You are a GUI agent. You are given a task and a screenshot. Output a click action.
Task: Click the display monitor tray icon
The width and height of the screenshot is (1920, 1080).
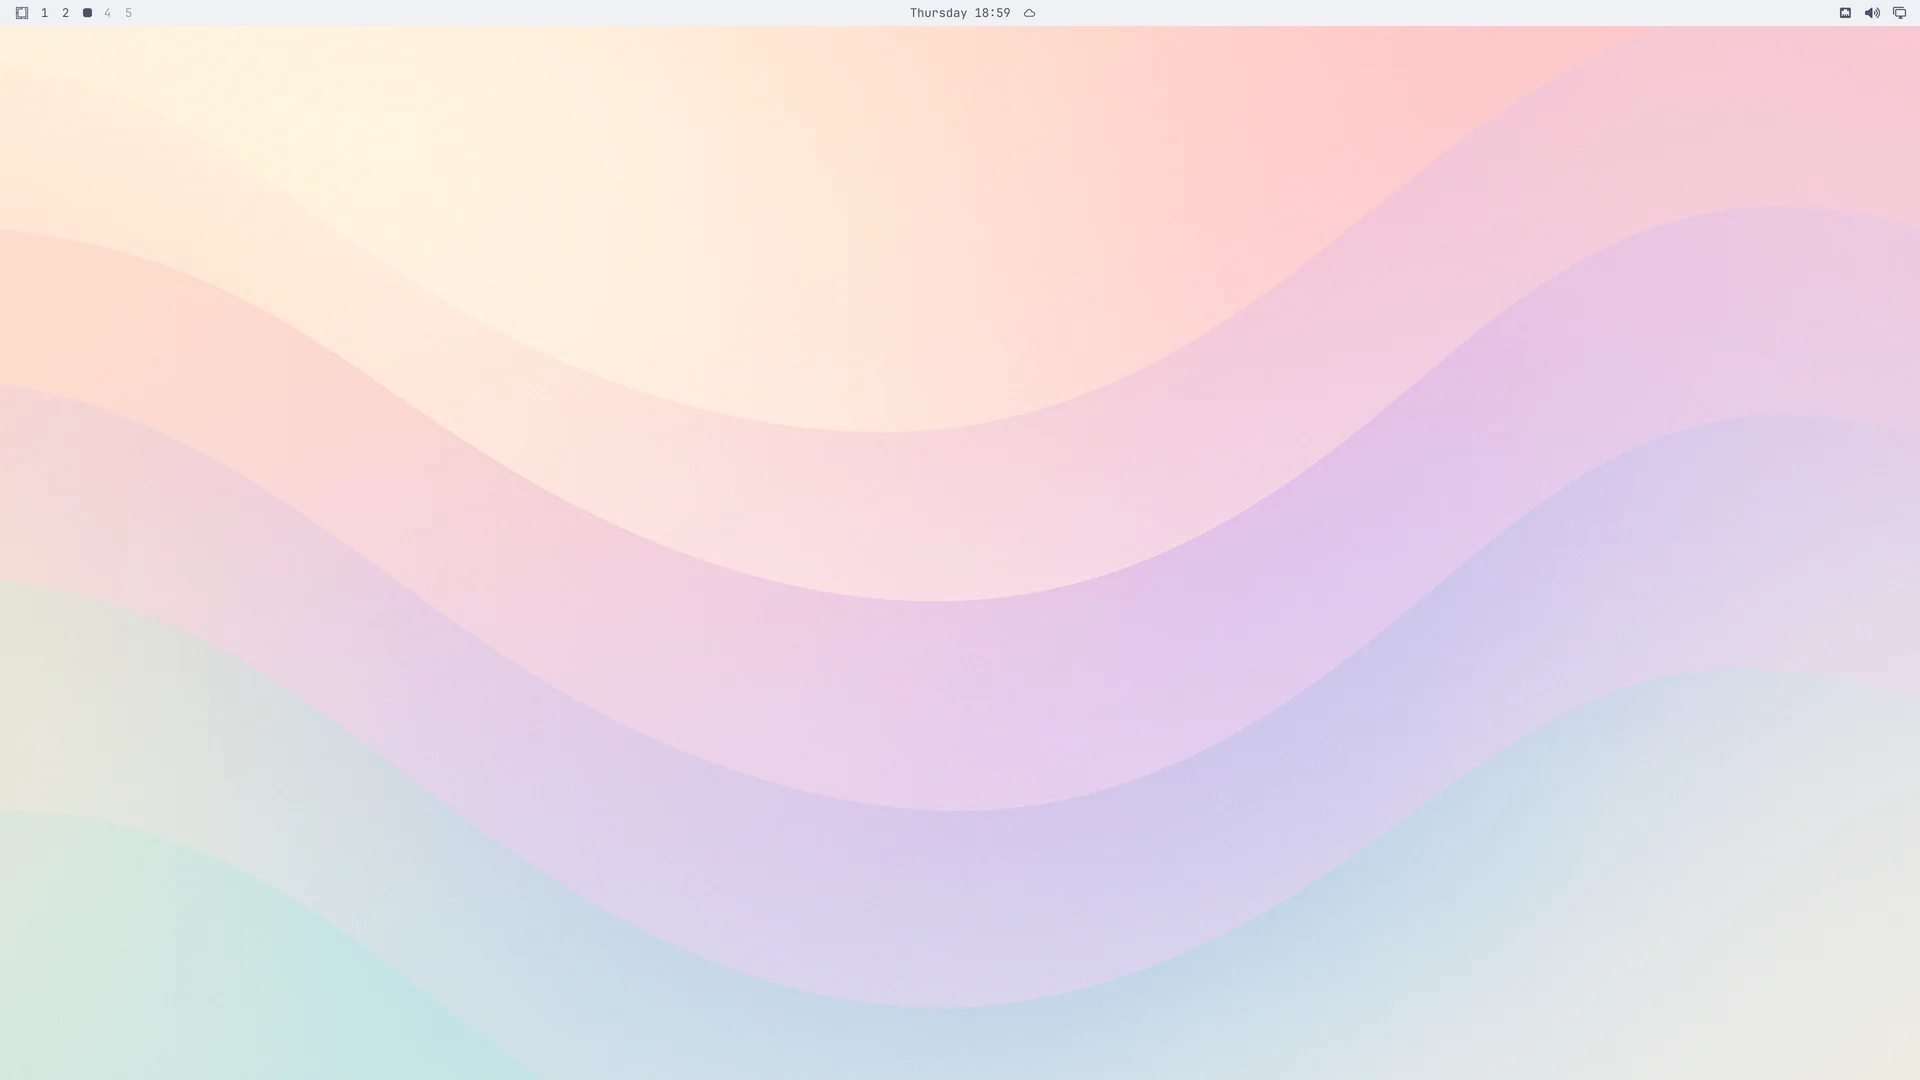[1899, 13]
